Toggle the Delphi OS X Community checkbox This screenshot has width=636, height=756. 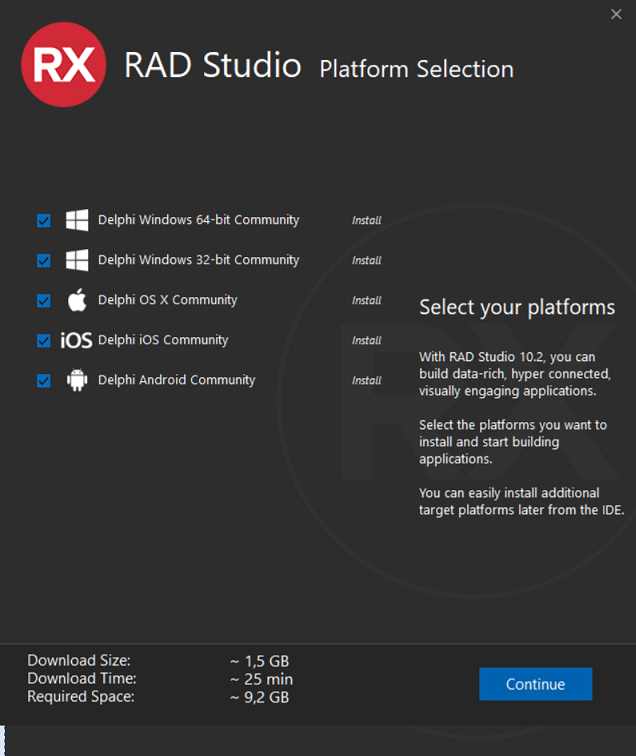pos(44,300)
